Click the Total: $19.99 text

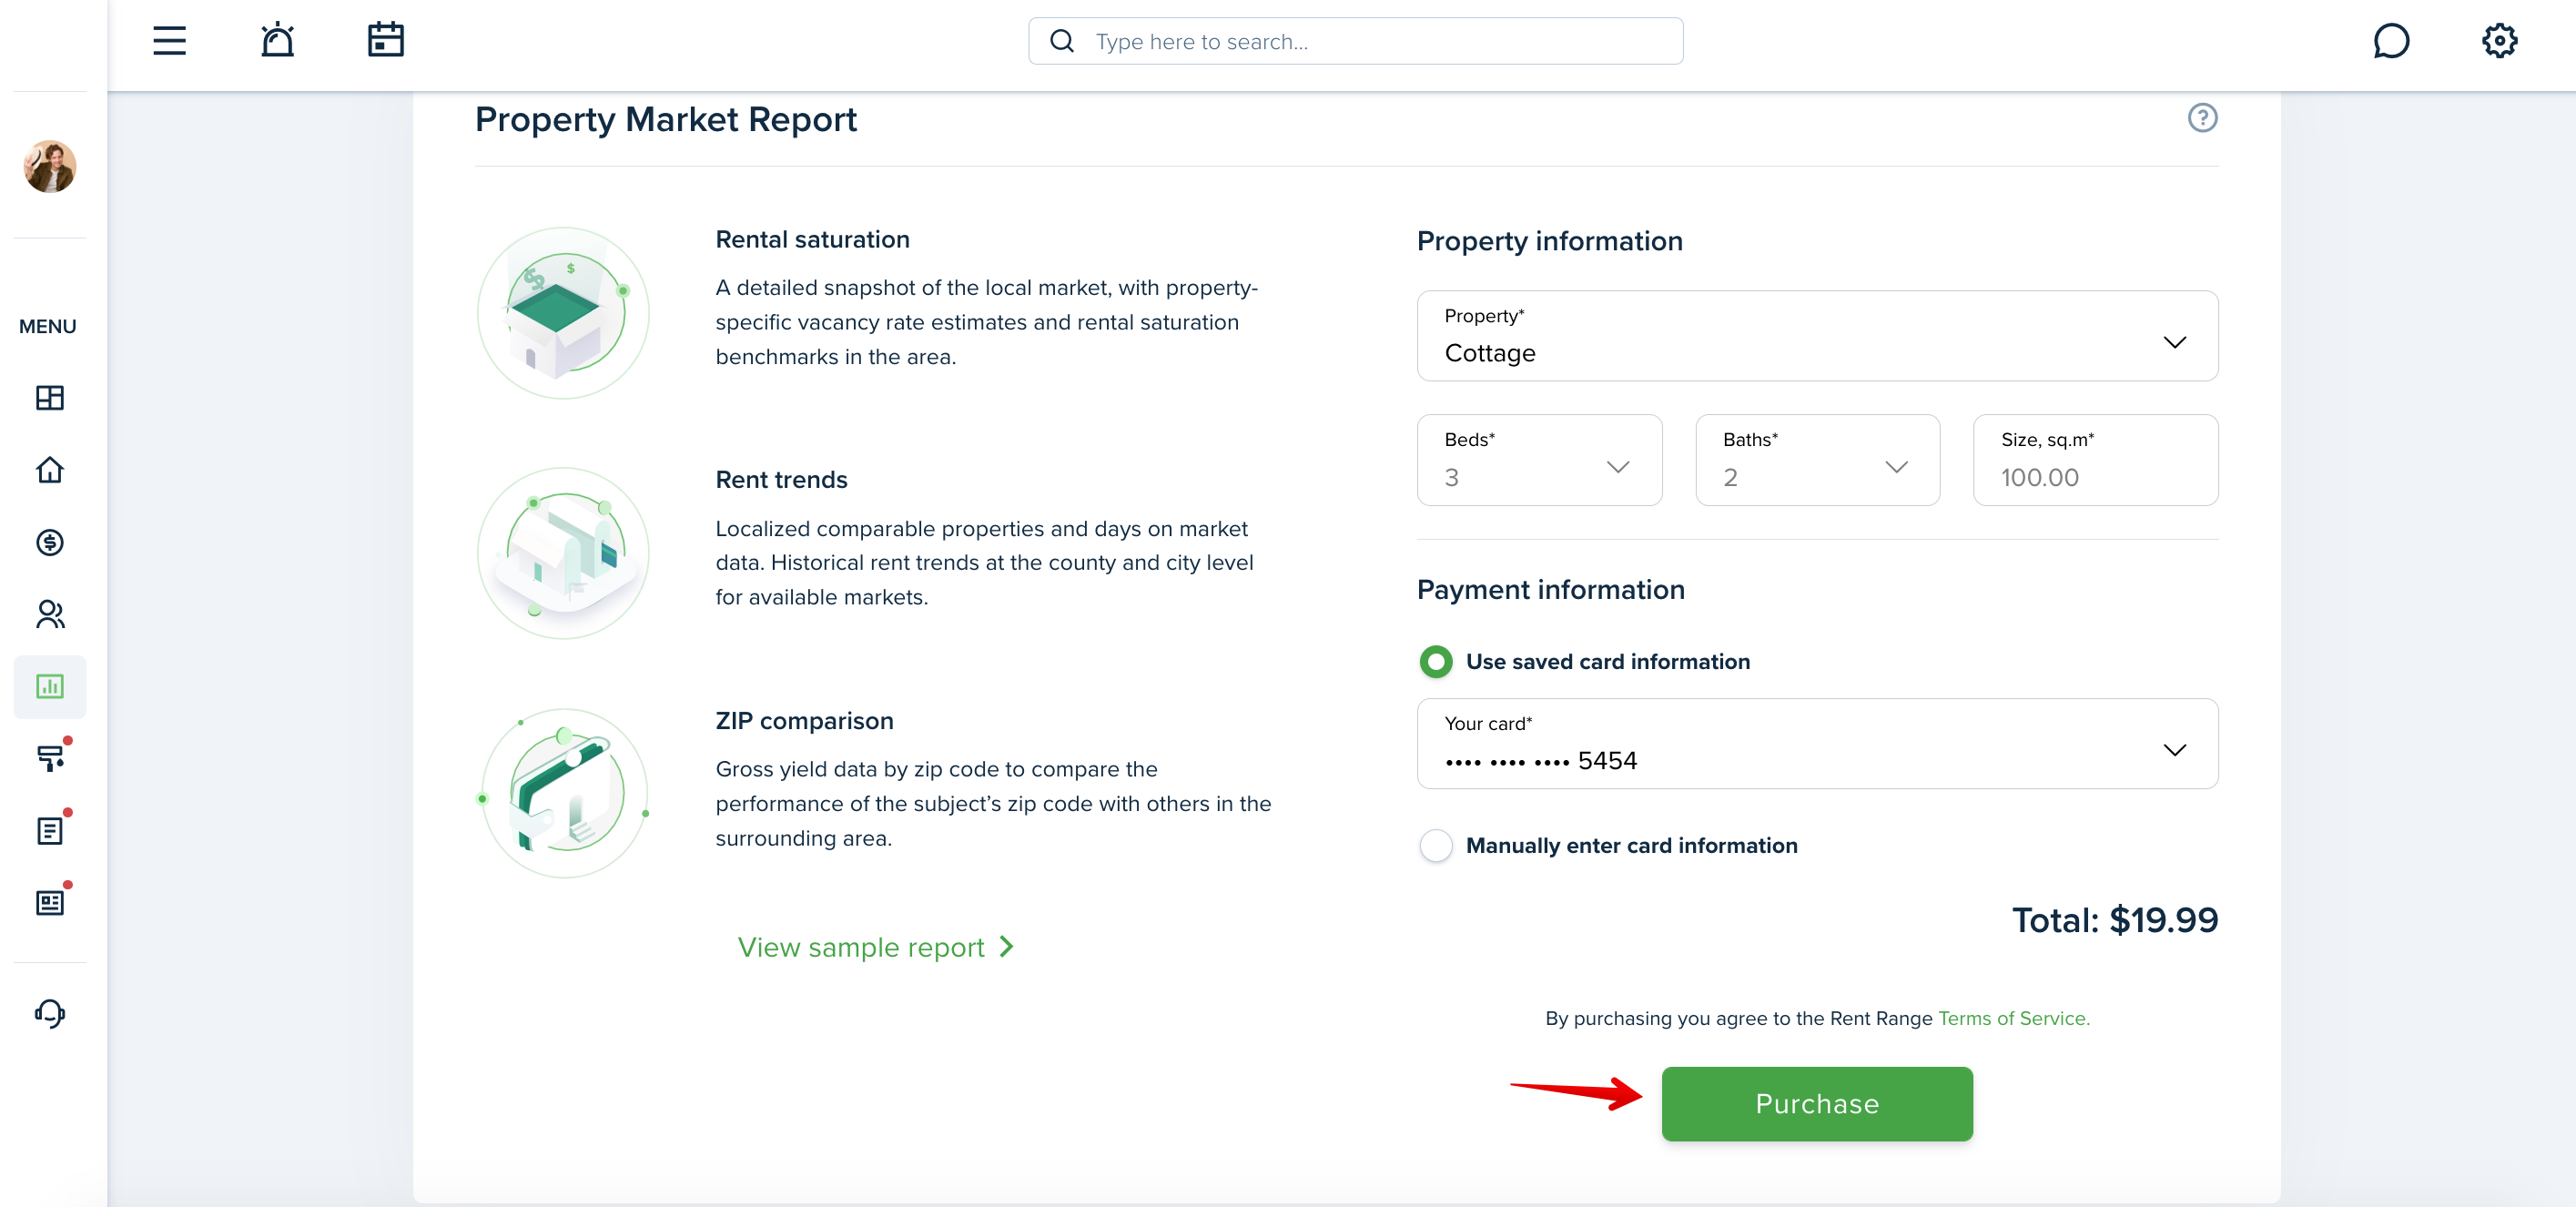(2115, 920)
